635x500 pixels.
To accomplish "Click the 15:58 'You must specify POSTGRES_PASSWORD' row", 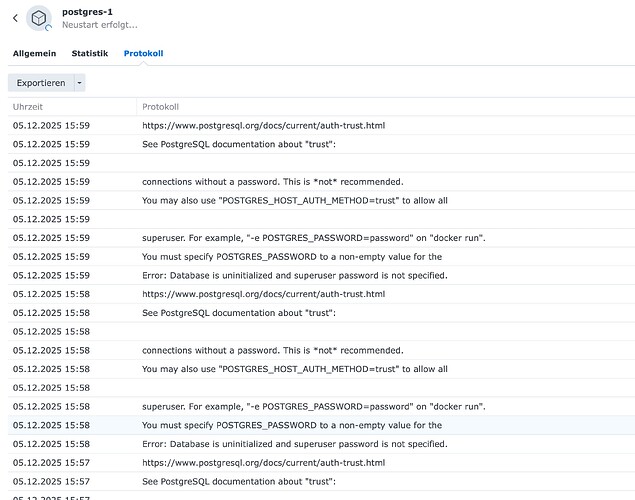I will [291, 425].
